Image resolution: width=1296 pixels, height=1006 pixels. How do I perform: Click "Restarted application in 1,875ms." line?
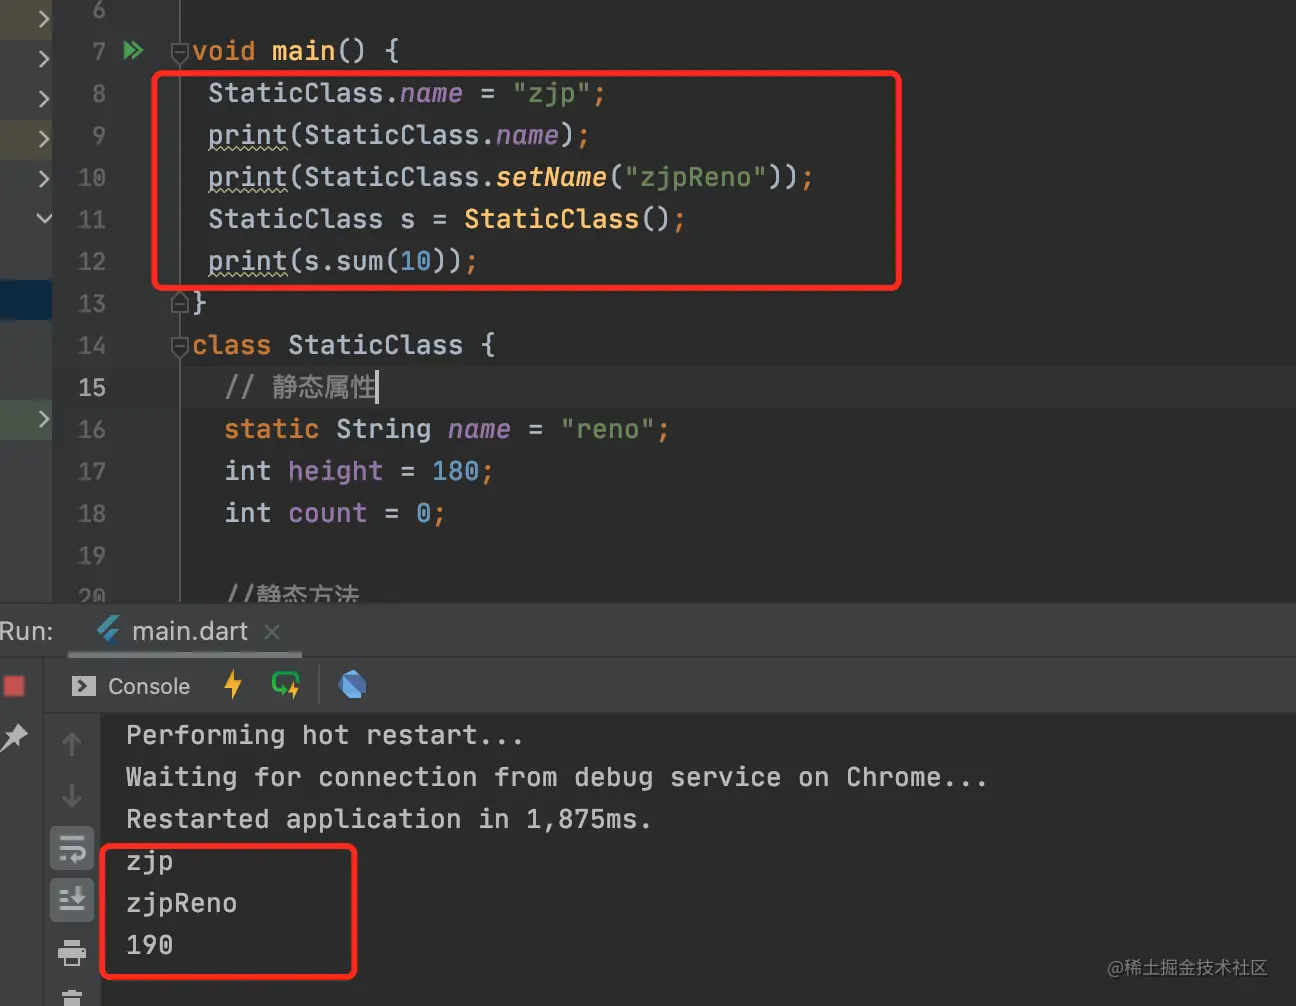389,819
